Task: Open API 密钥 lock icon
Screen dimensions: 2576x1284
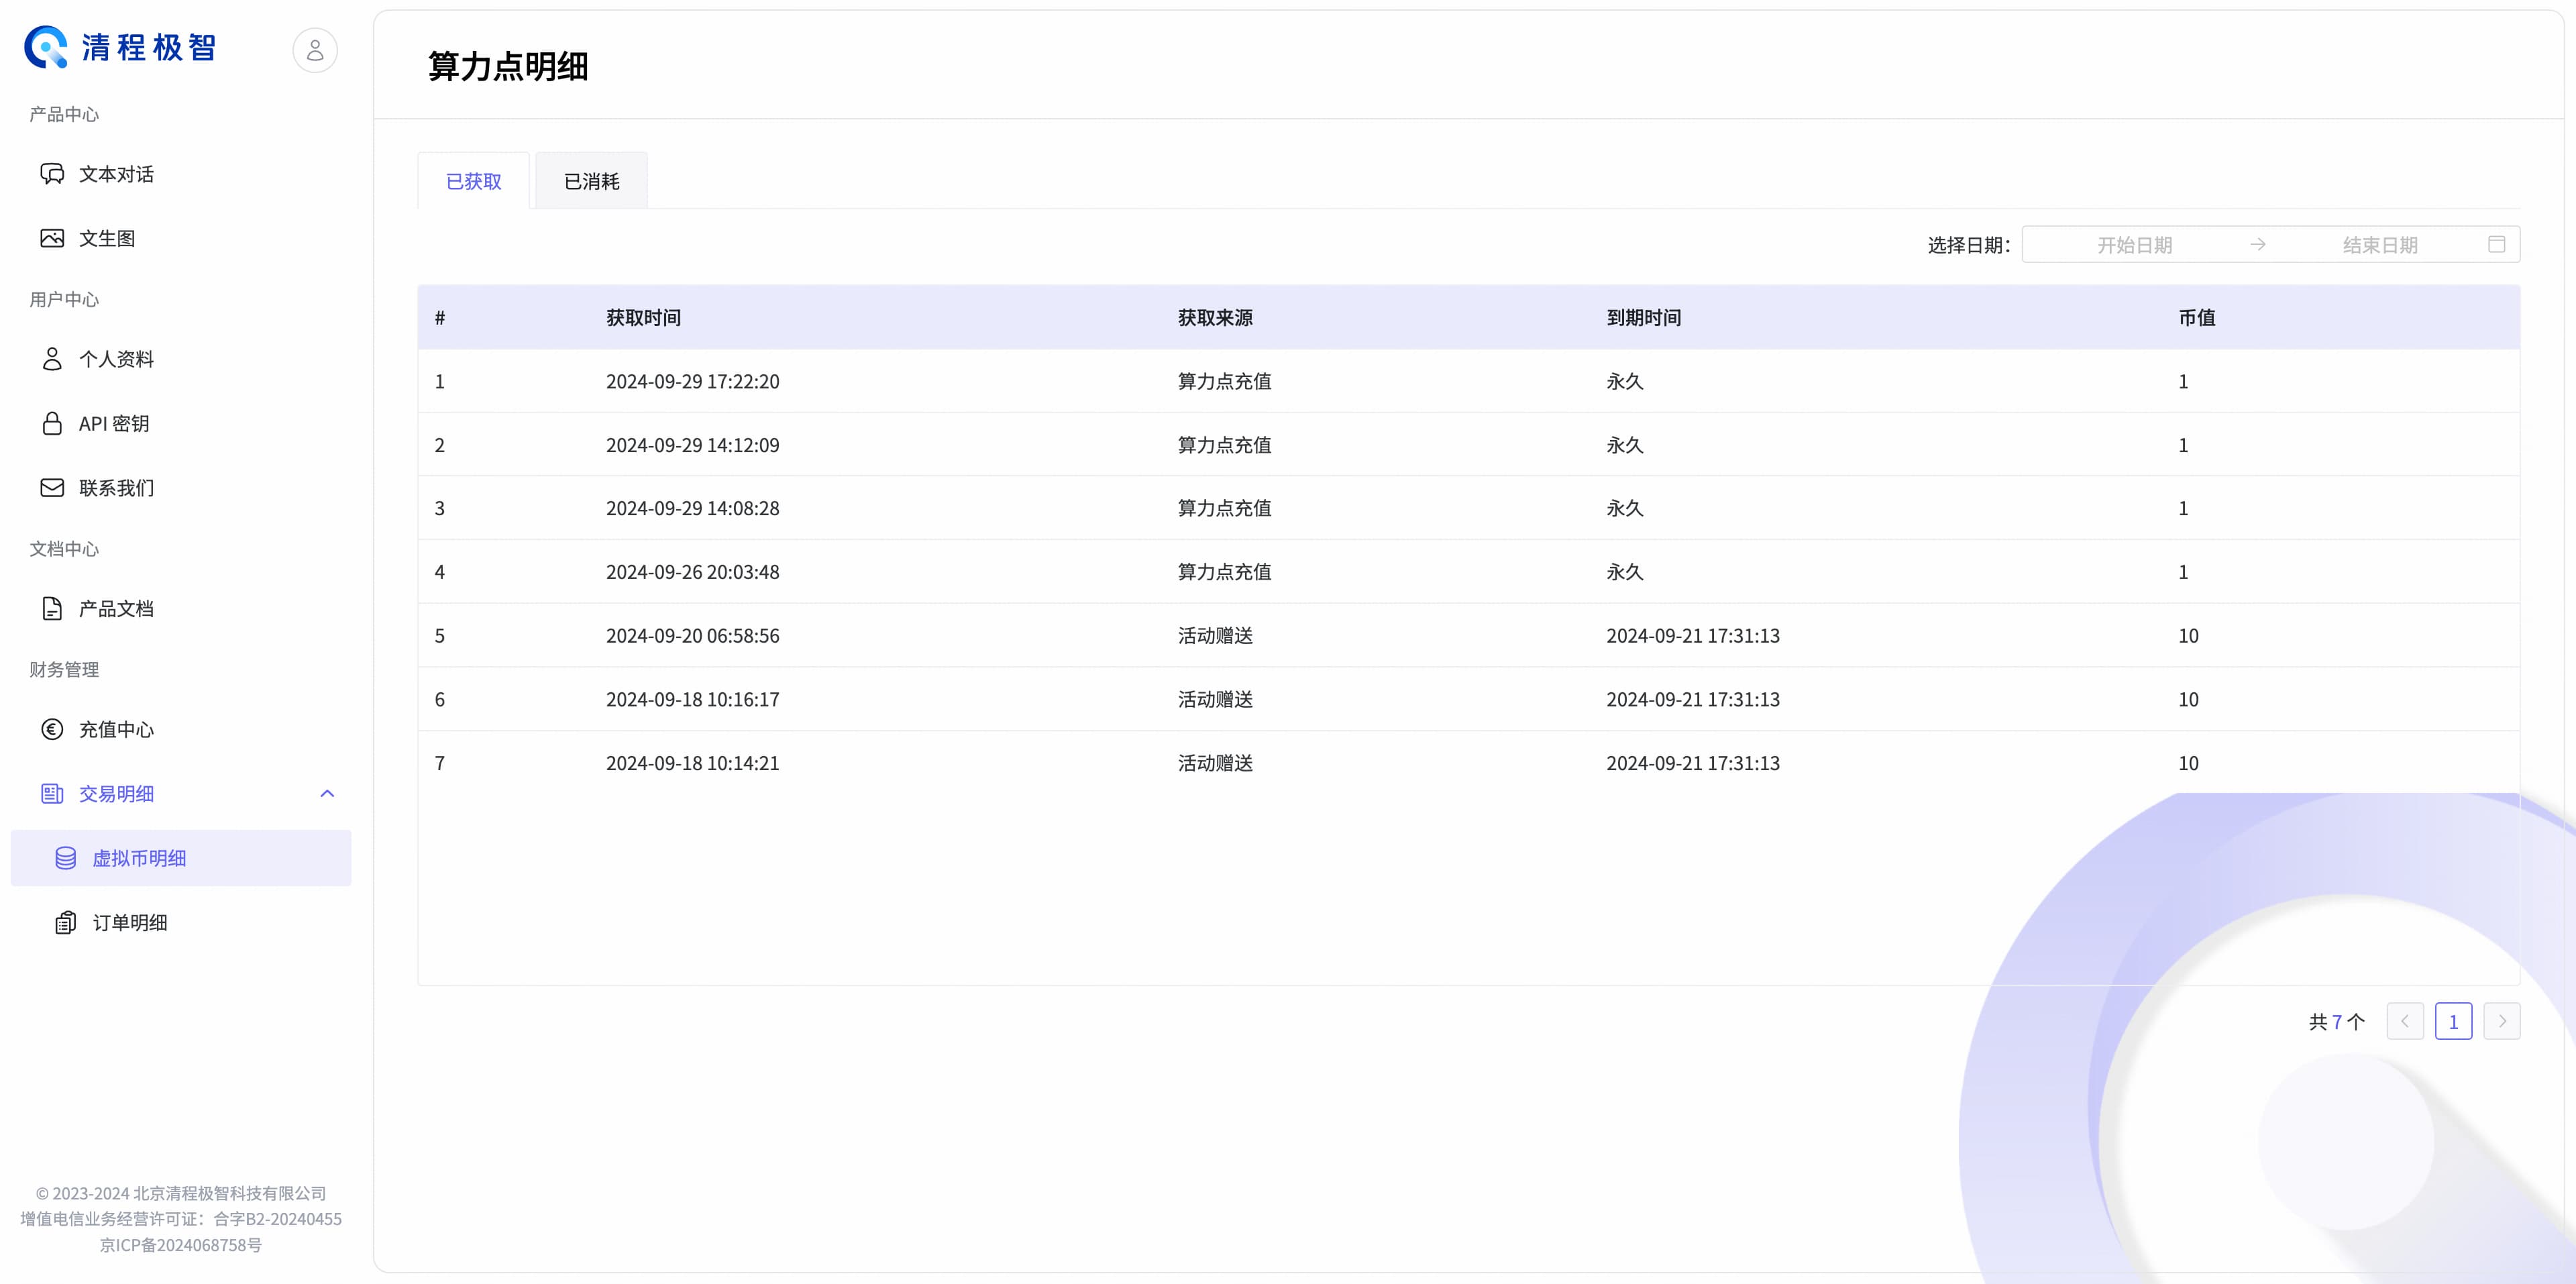Action: (52, 423)
